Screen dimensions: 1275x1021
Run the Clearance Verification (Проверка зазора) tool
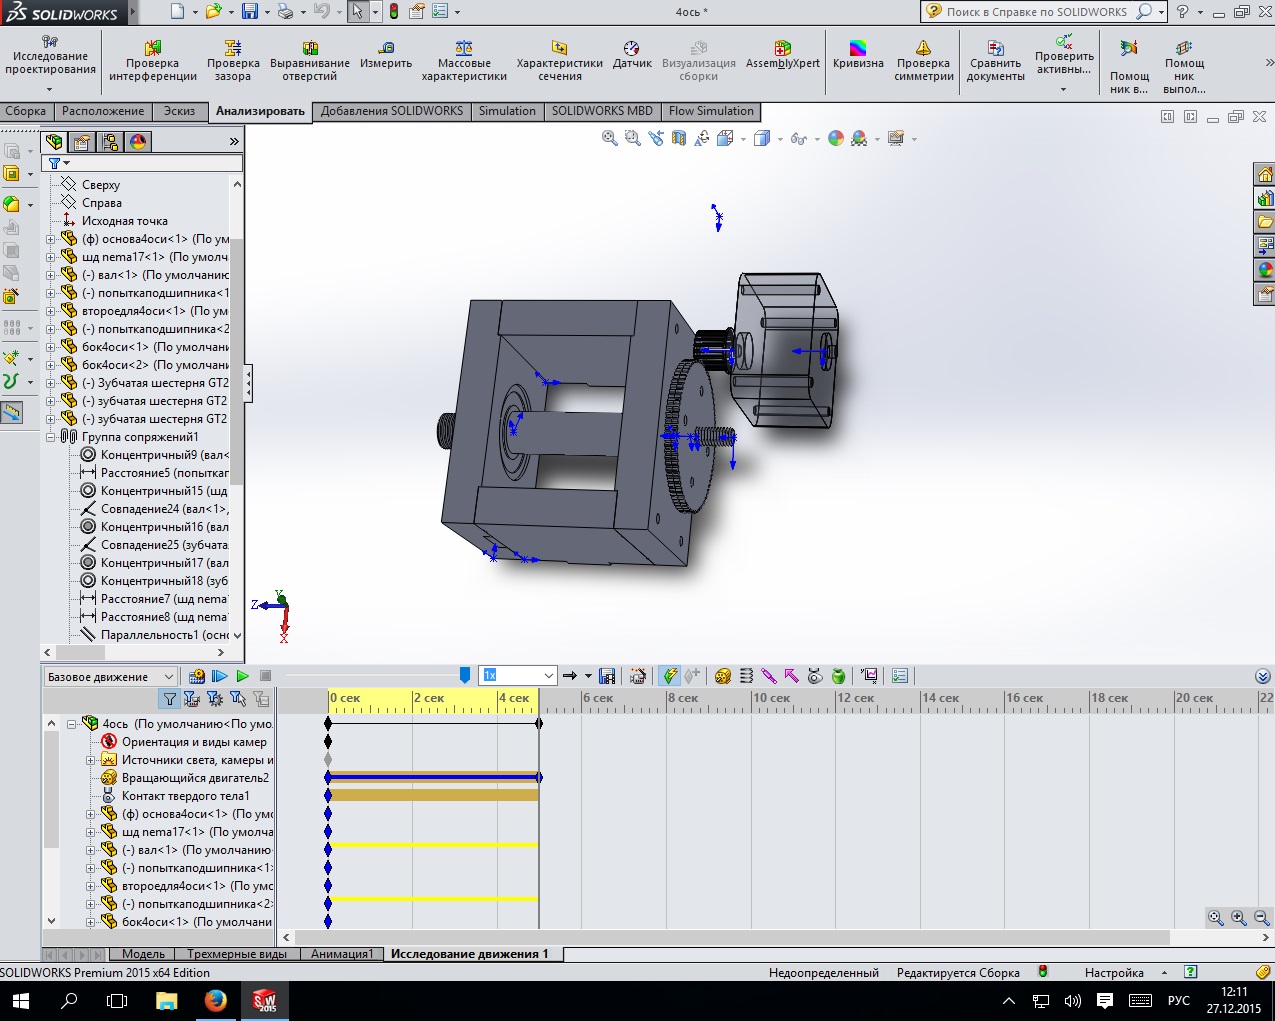pos(233,61)
